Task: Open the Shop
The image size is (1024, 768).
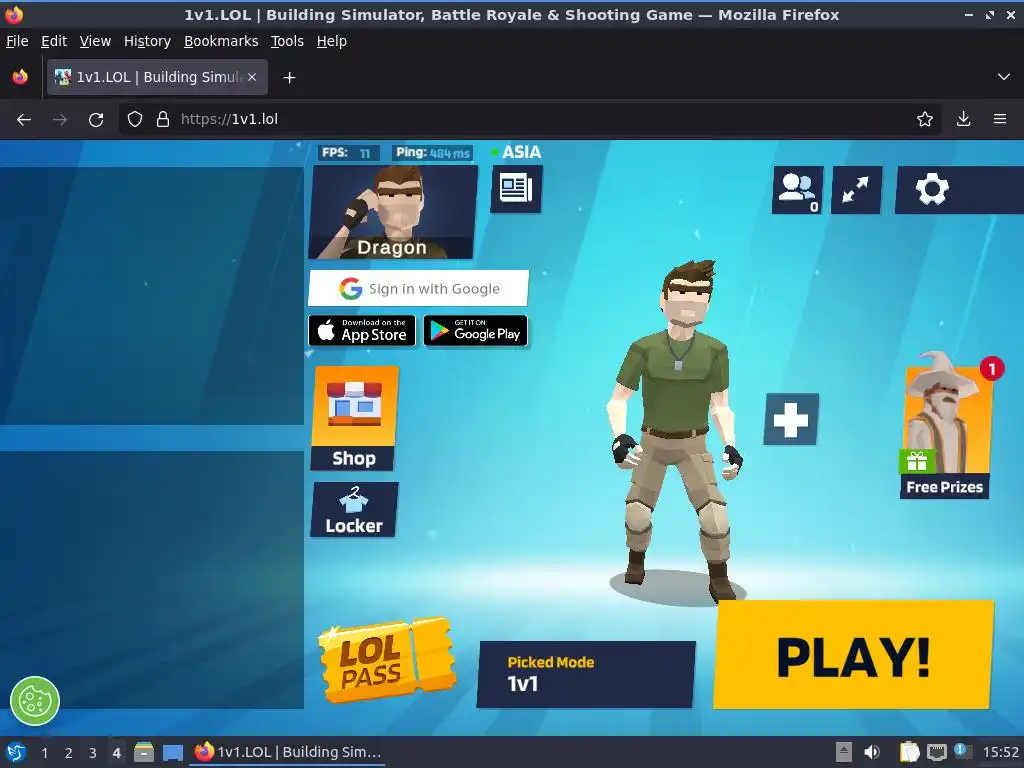Action: click(354, 418)
